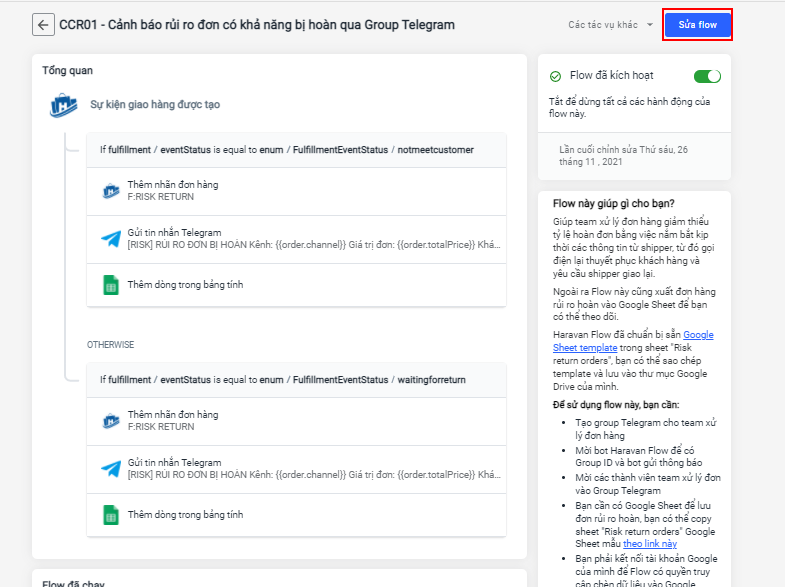Open the 'Google Sheet template' link

pos(633,341)
